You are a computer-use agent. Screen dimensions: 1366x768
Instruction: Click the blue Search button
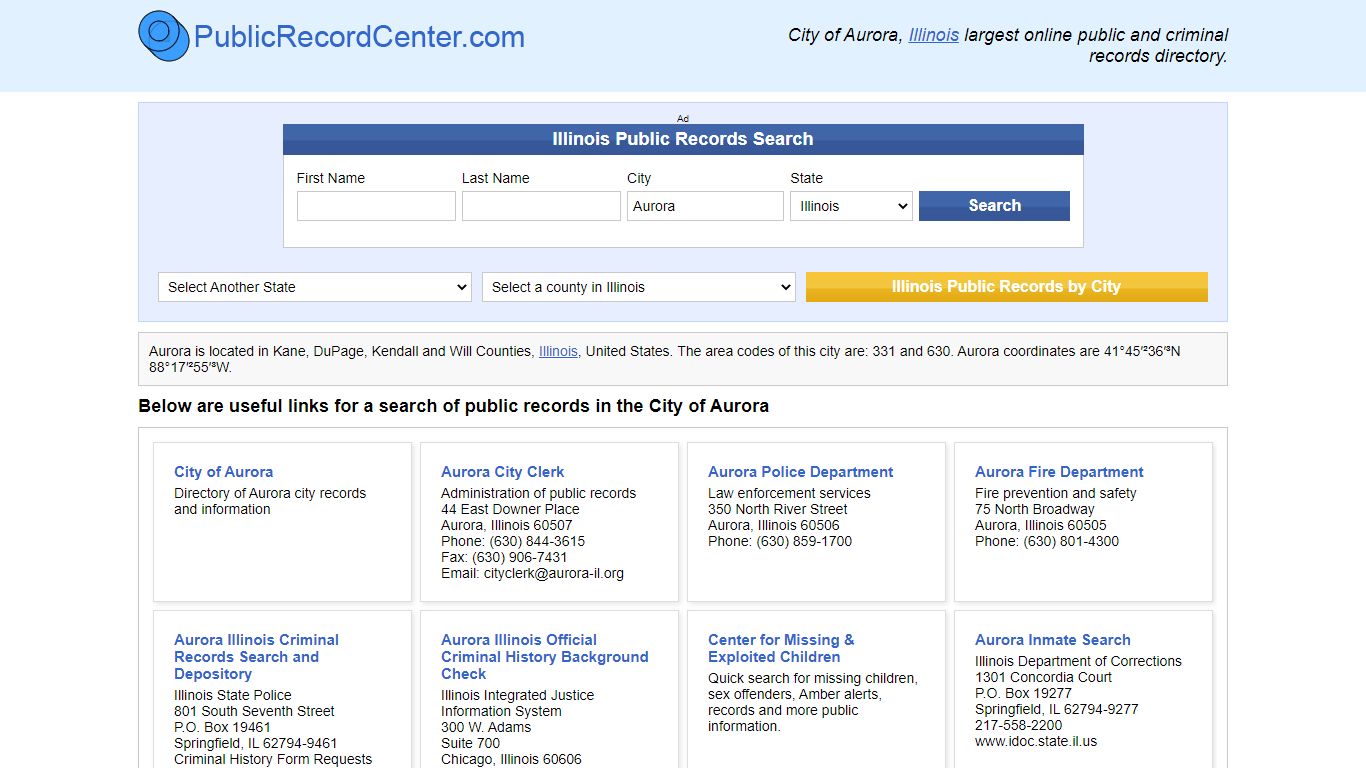(x=994, y=206)
